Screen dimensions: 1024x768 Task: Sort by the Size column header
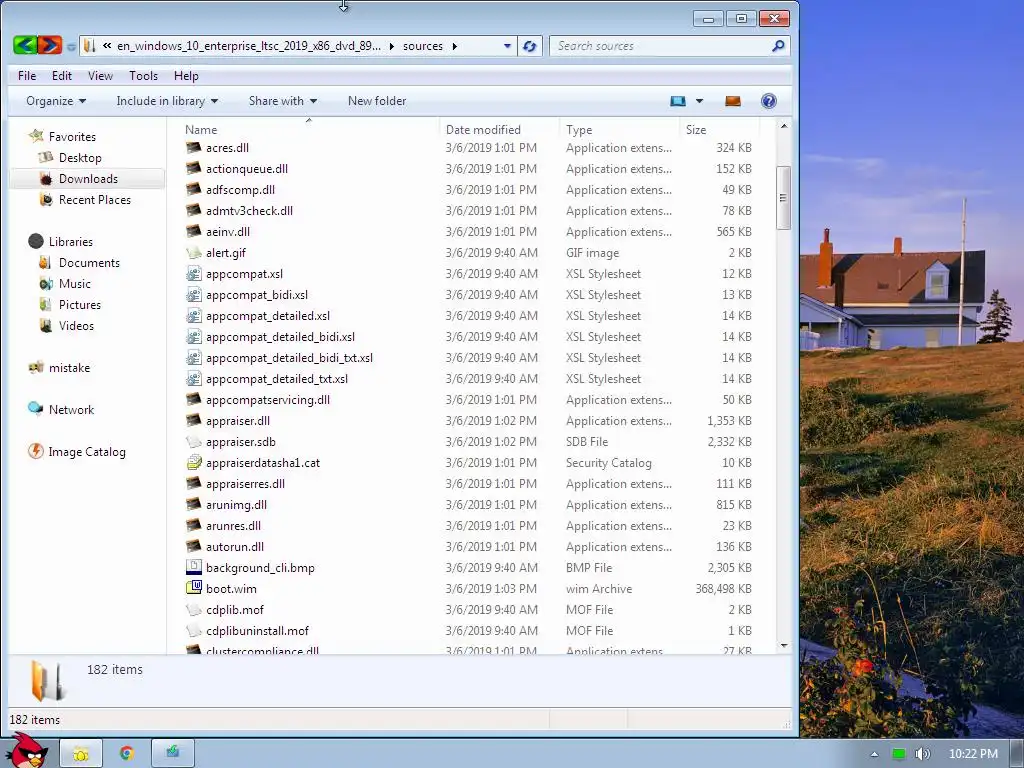(720, 129)
